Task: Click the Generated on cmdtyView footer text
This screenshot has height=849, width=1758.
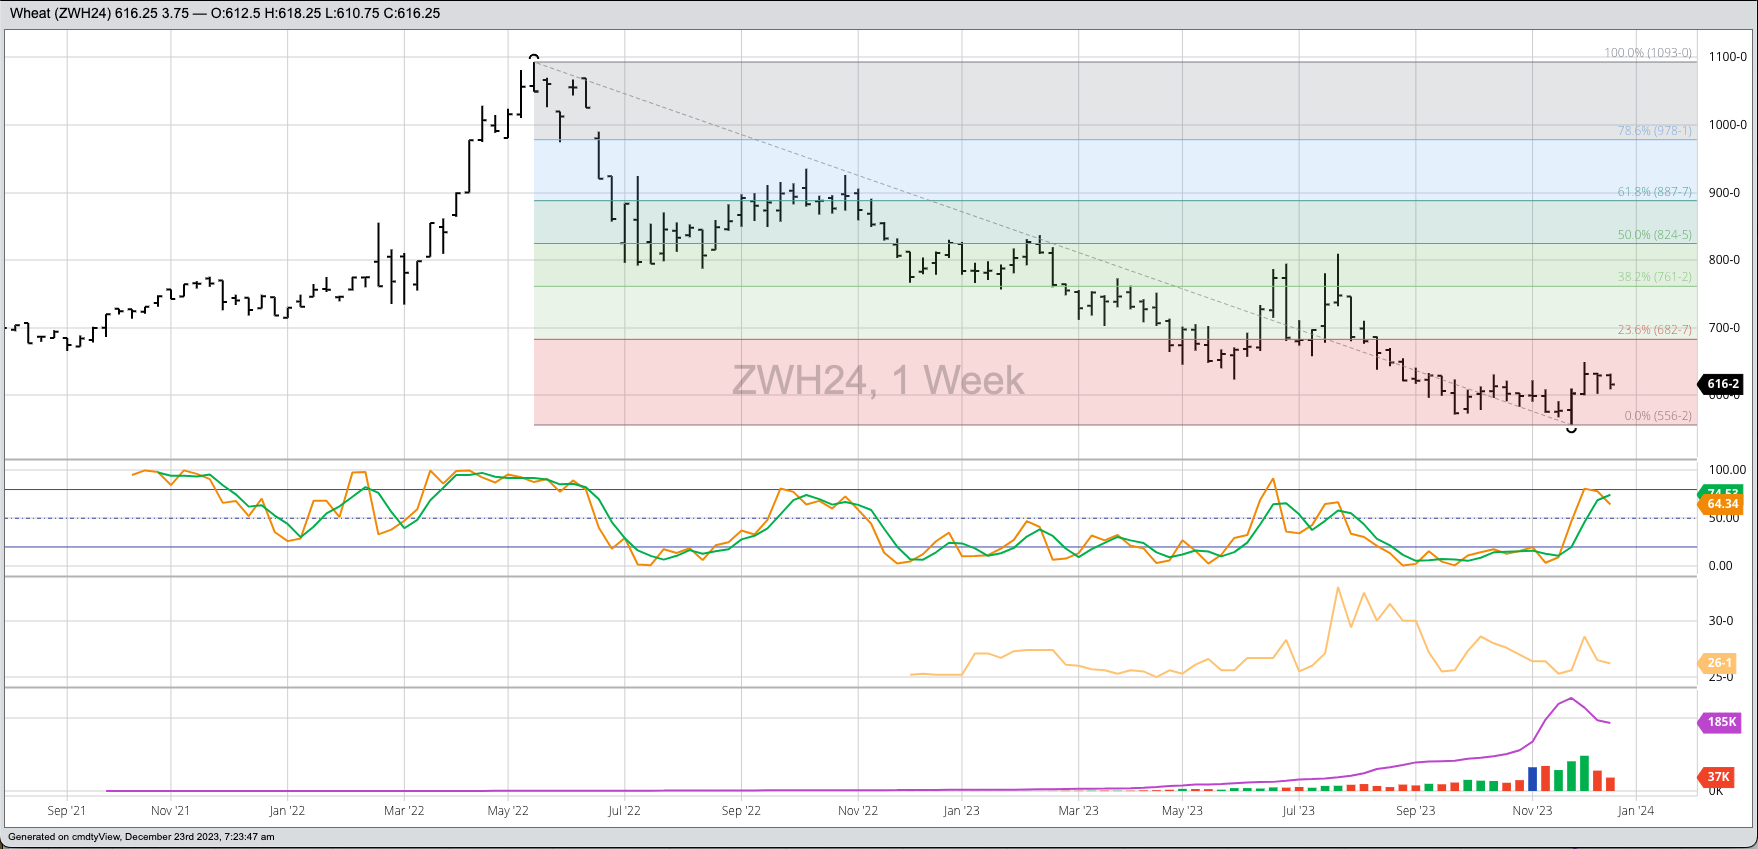Action: (x=141, y=837)
